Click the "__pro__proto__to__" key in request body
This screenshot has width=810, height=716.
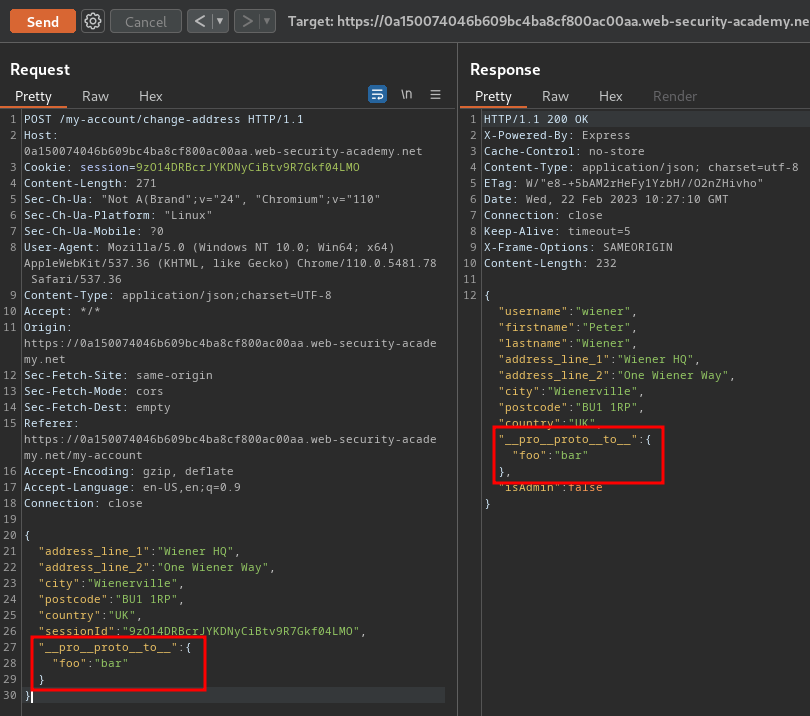pyautogui.click(x=108, y=647)
